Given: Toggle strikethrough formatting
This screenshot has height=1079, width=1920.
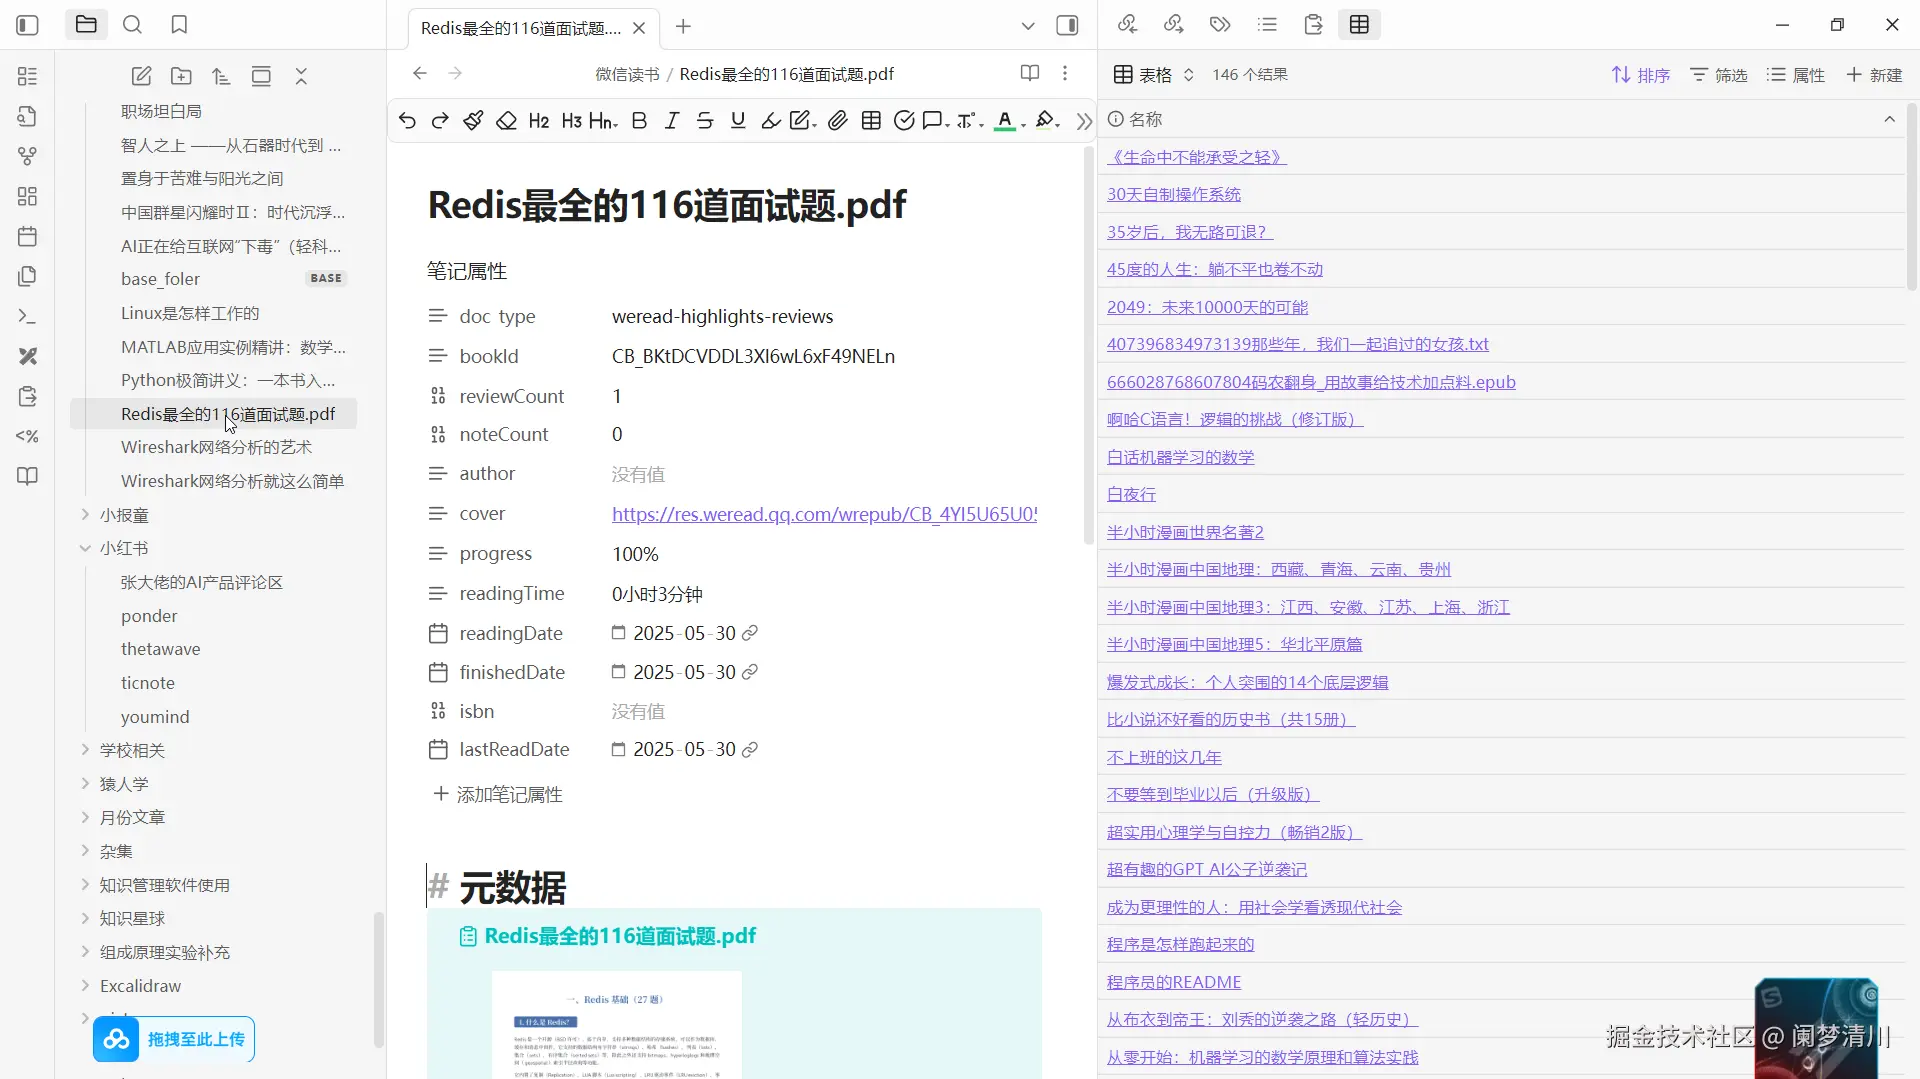Looking at the screenshot, I should click(704, 120).
